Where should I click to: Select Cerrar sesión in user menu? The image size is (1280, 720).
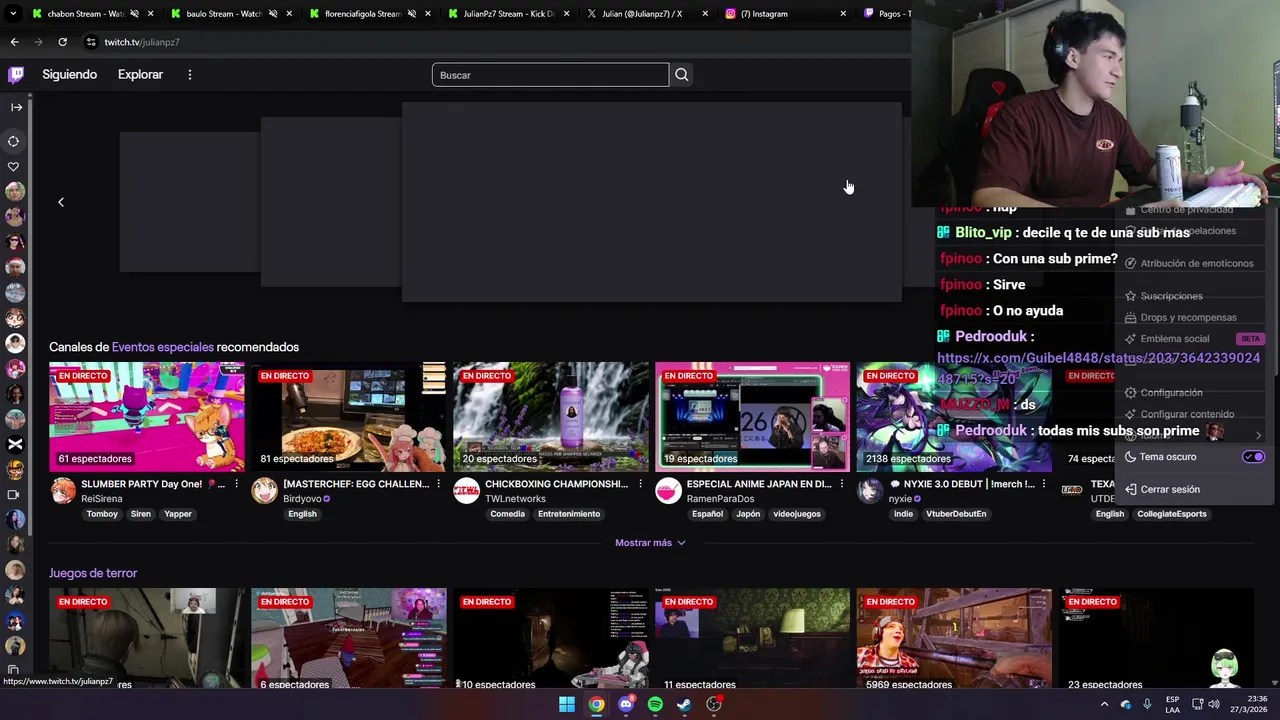[x=1170, y=489]
